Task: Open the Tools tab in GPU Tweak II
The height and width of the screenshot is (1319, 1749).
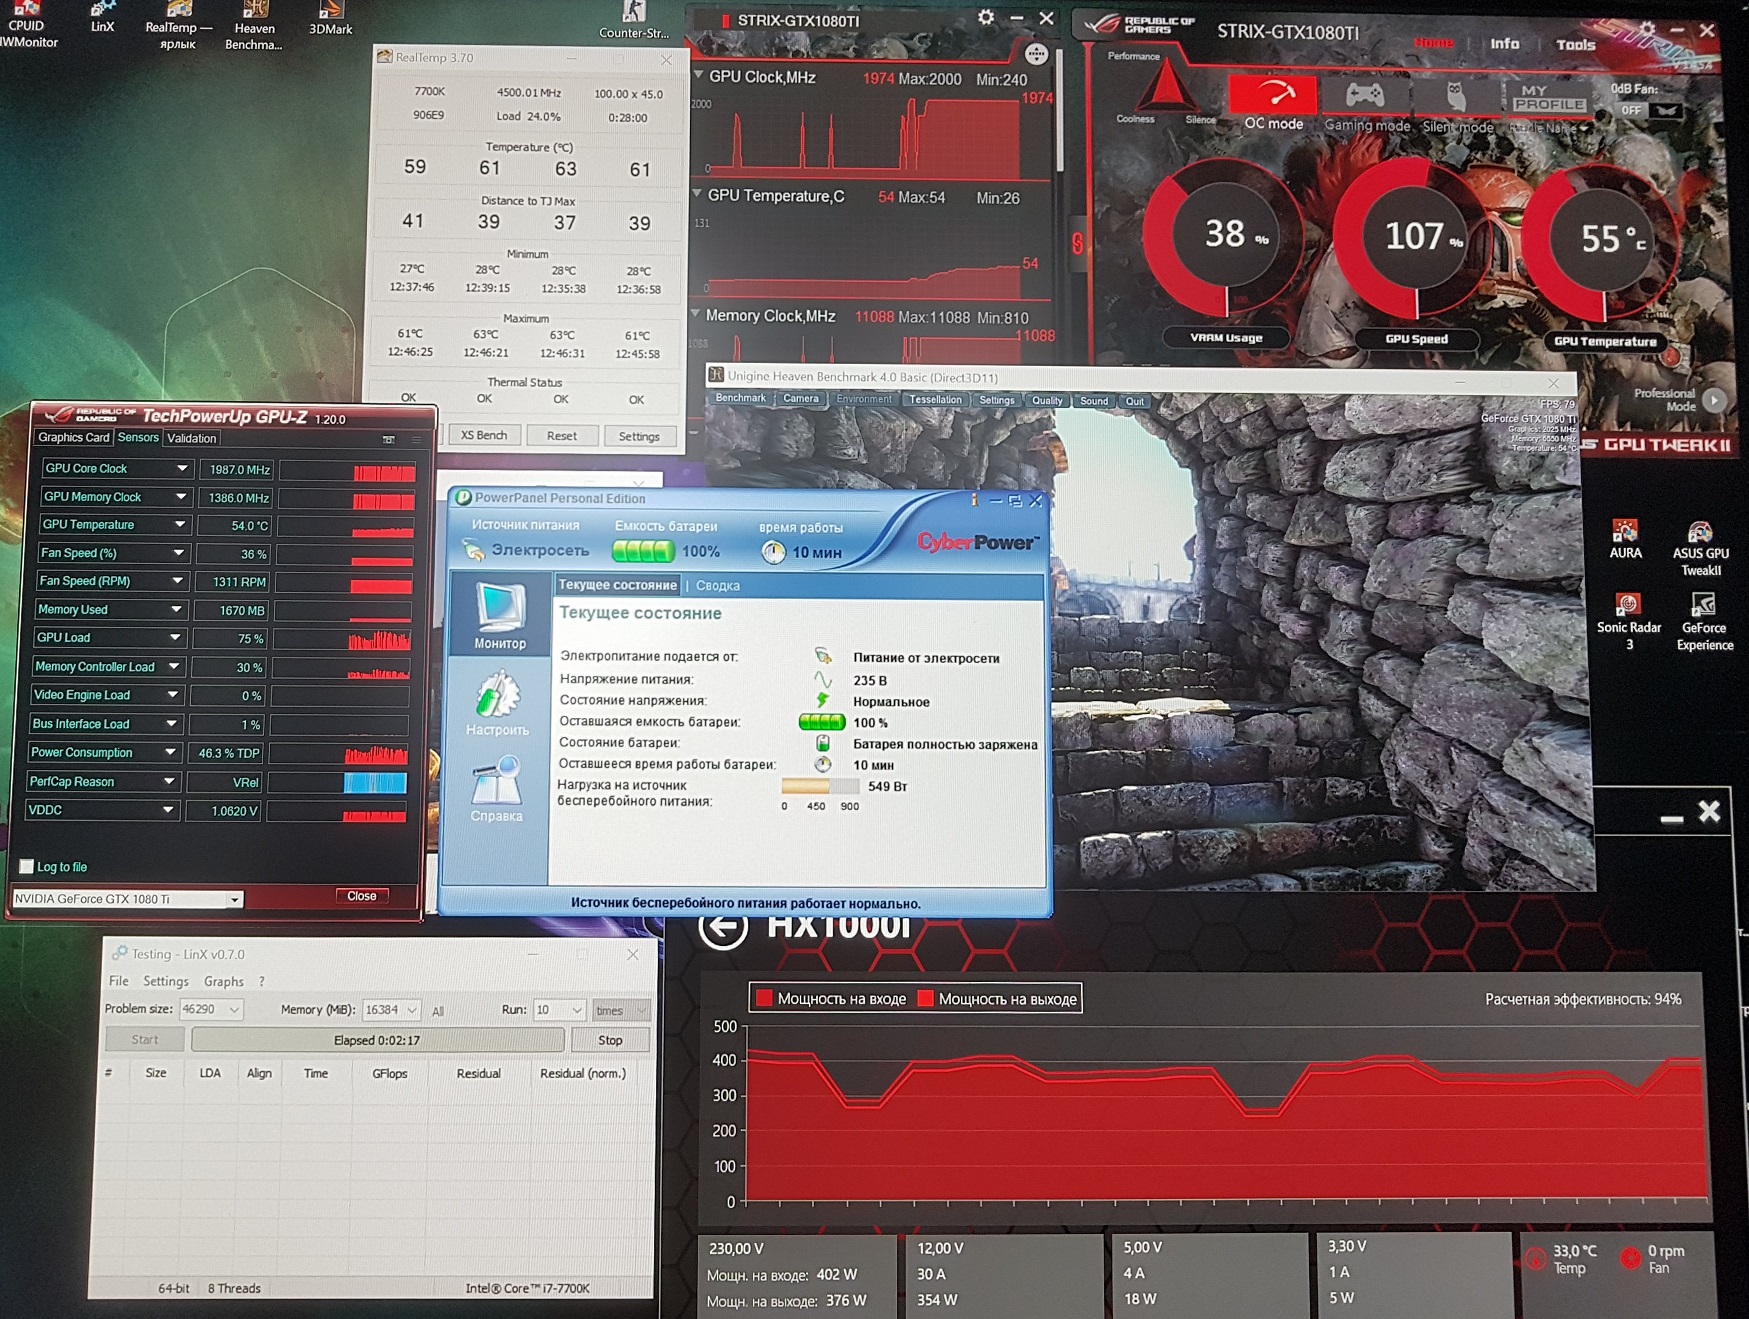Action: coord(1575,45)
